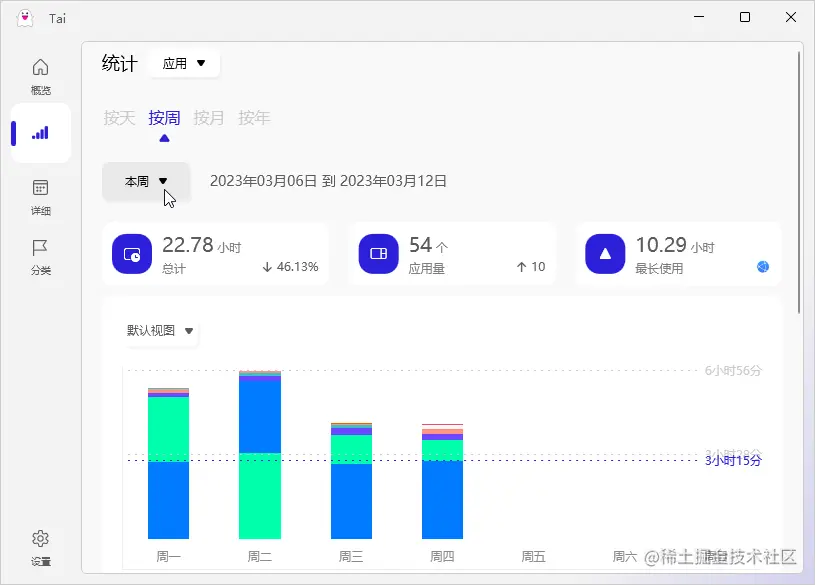The width and height of the screenshot is (815, 585).
Task: Click the triangle icon on 最长使用 card
Action: tap(605, 254)
